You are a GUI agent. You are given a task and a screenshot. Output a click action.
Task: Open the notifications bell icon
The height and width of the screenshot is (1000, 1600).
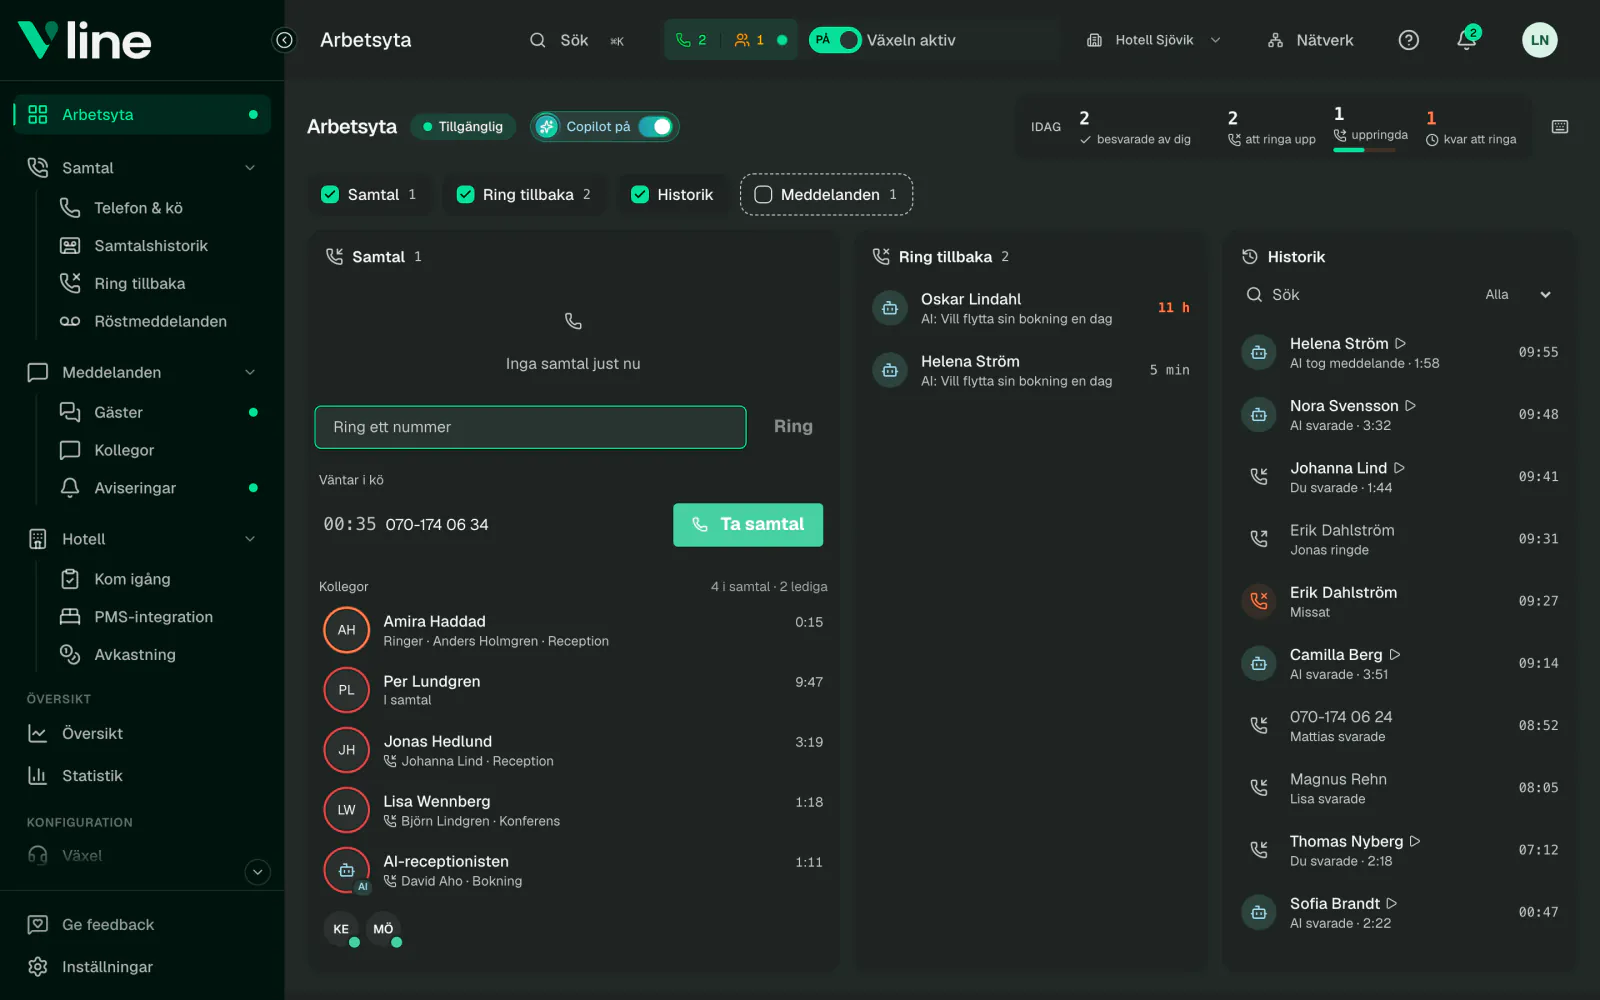tap(1467, 40)
